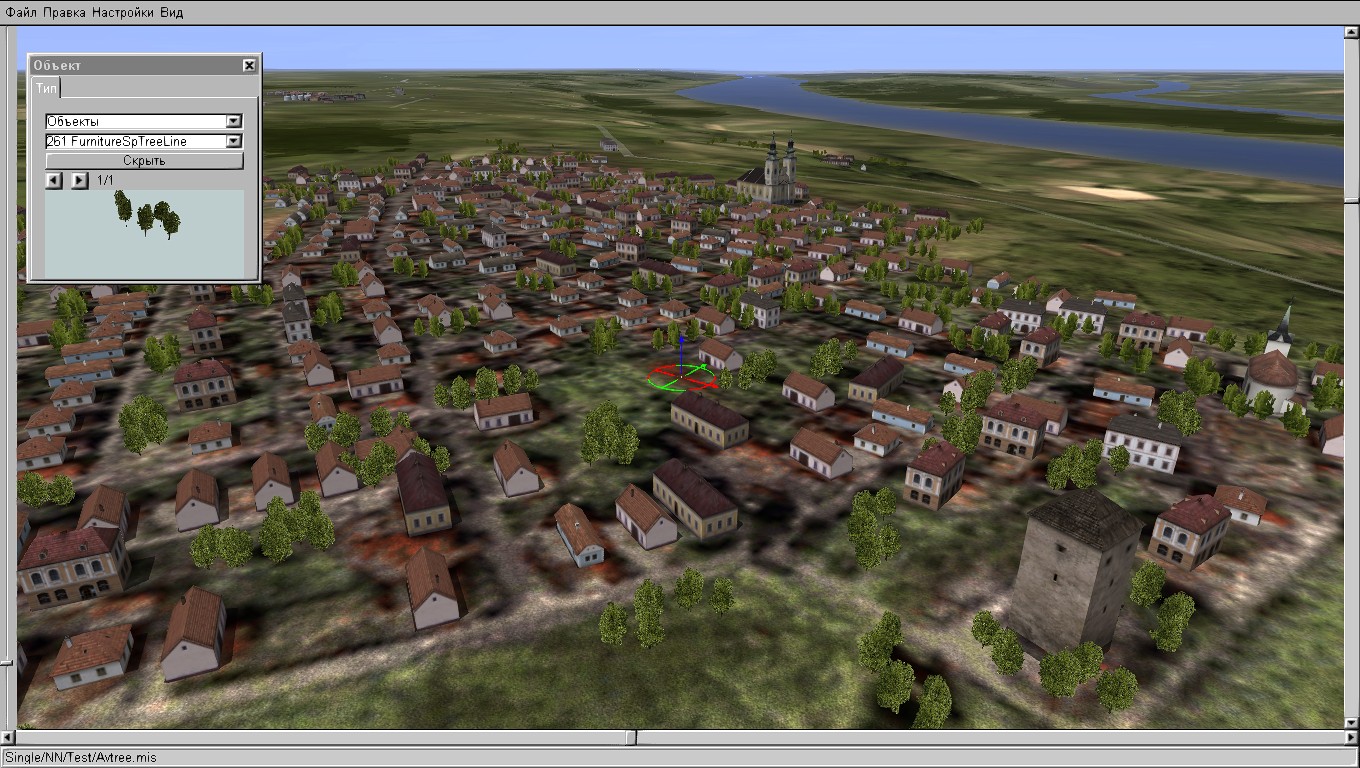Click the status bar path Single/NN/Test/Avtree.mis
This screenshot has height=768, width=1360.
click(81, 758)
